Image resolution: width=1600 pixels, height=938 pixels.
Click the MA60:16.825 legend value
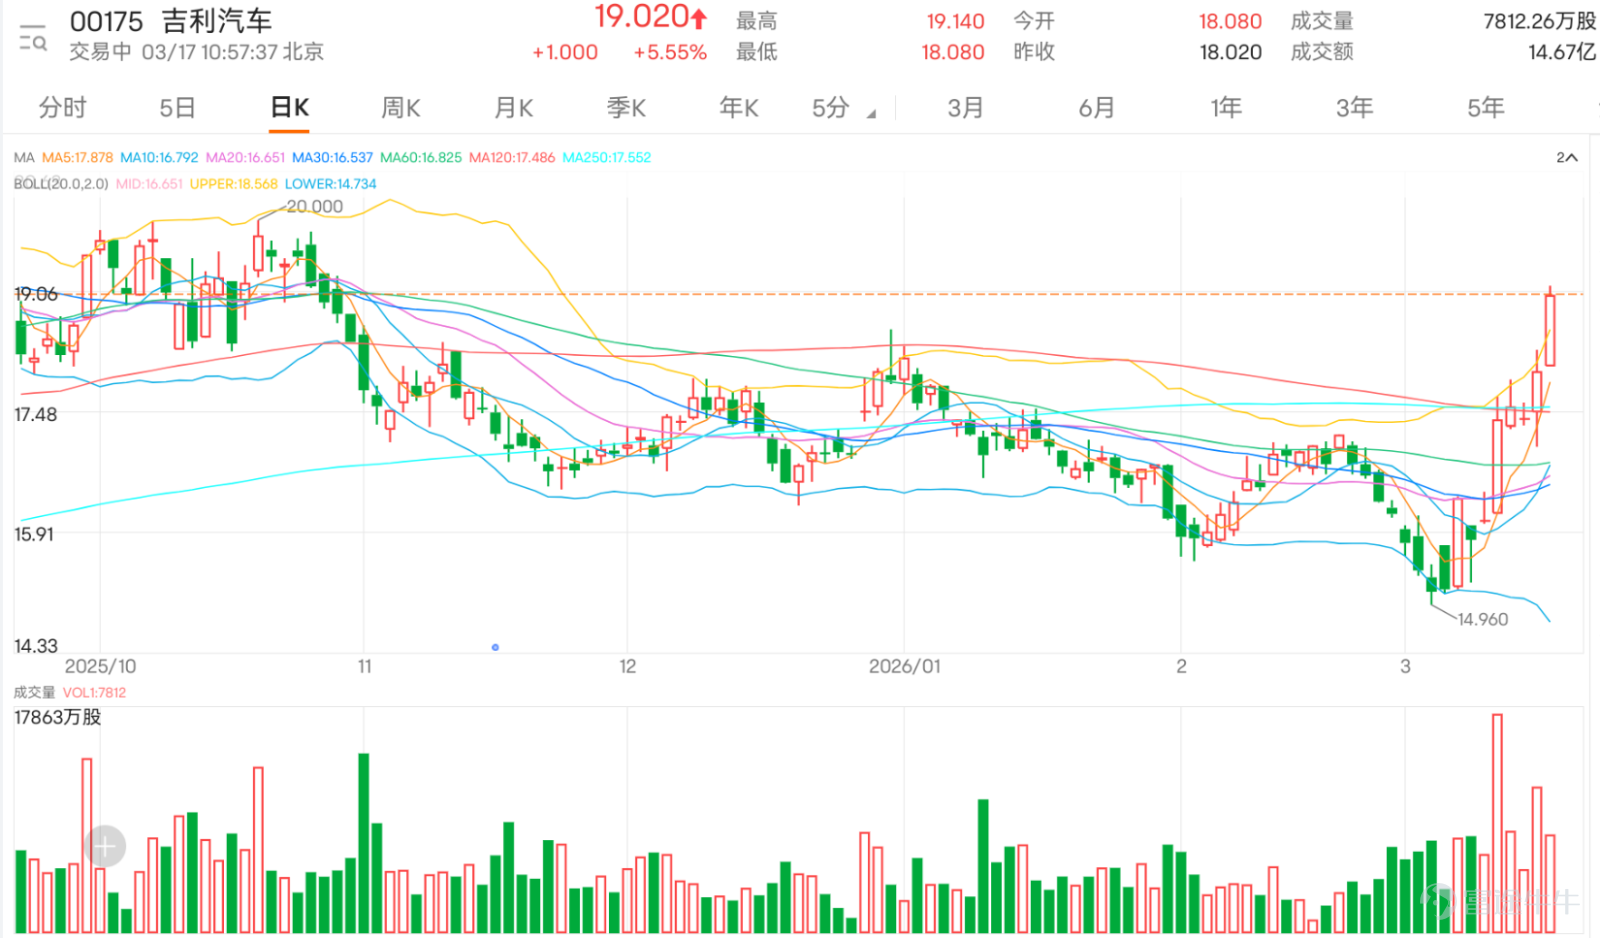[421, 157]
